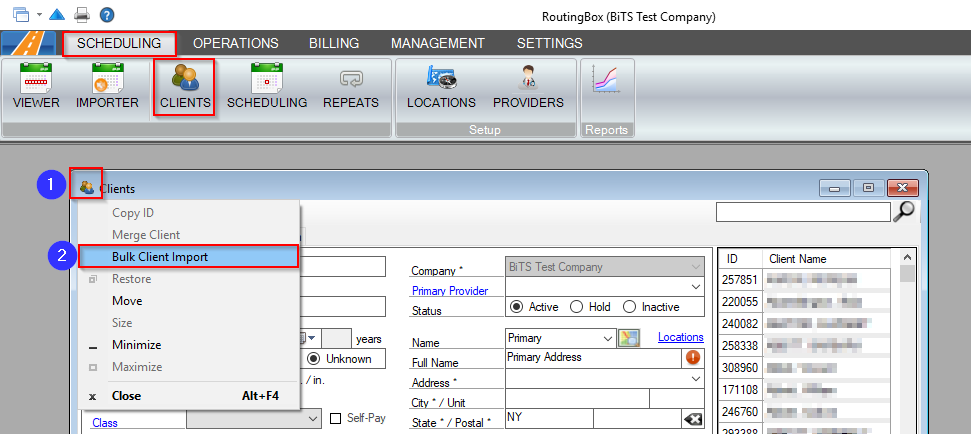Click the search magnifier icon

coord(903,211)
